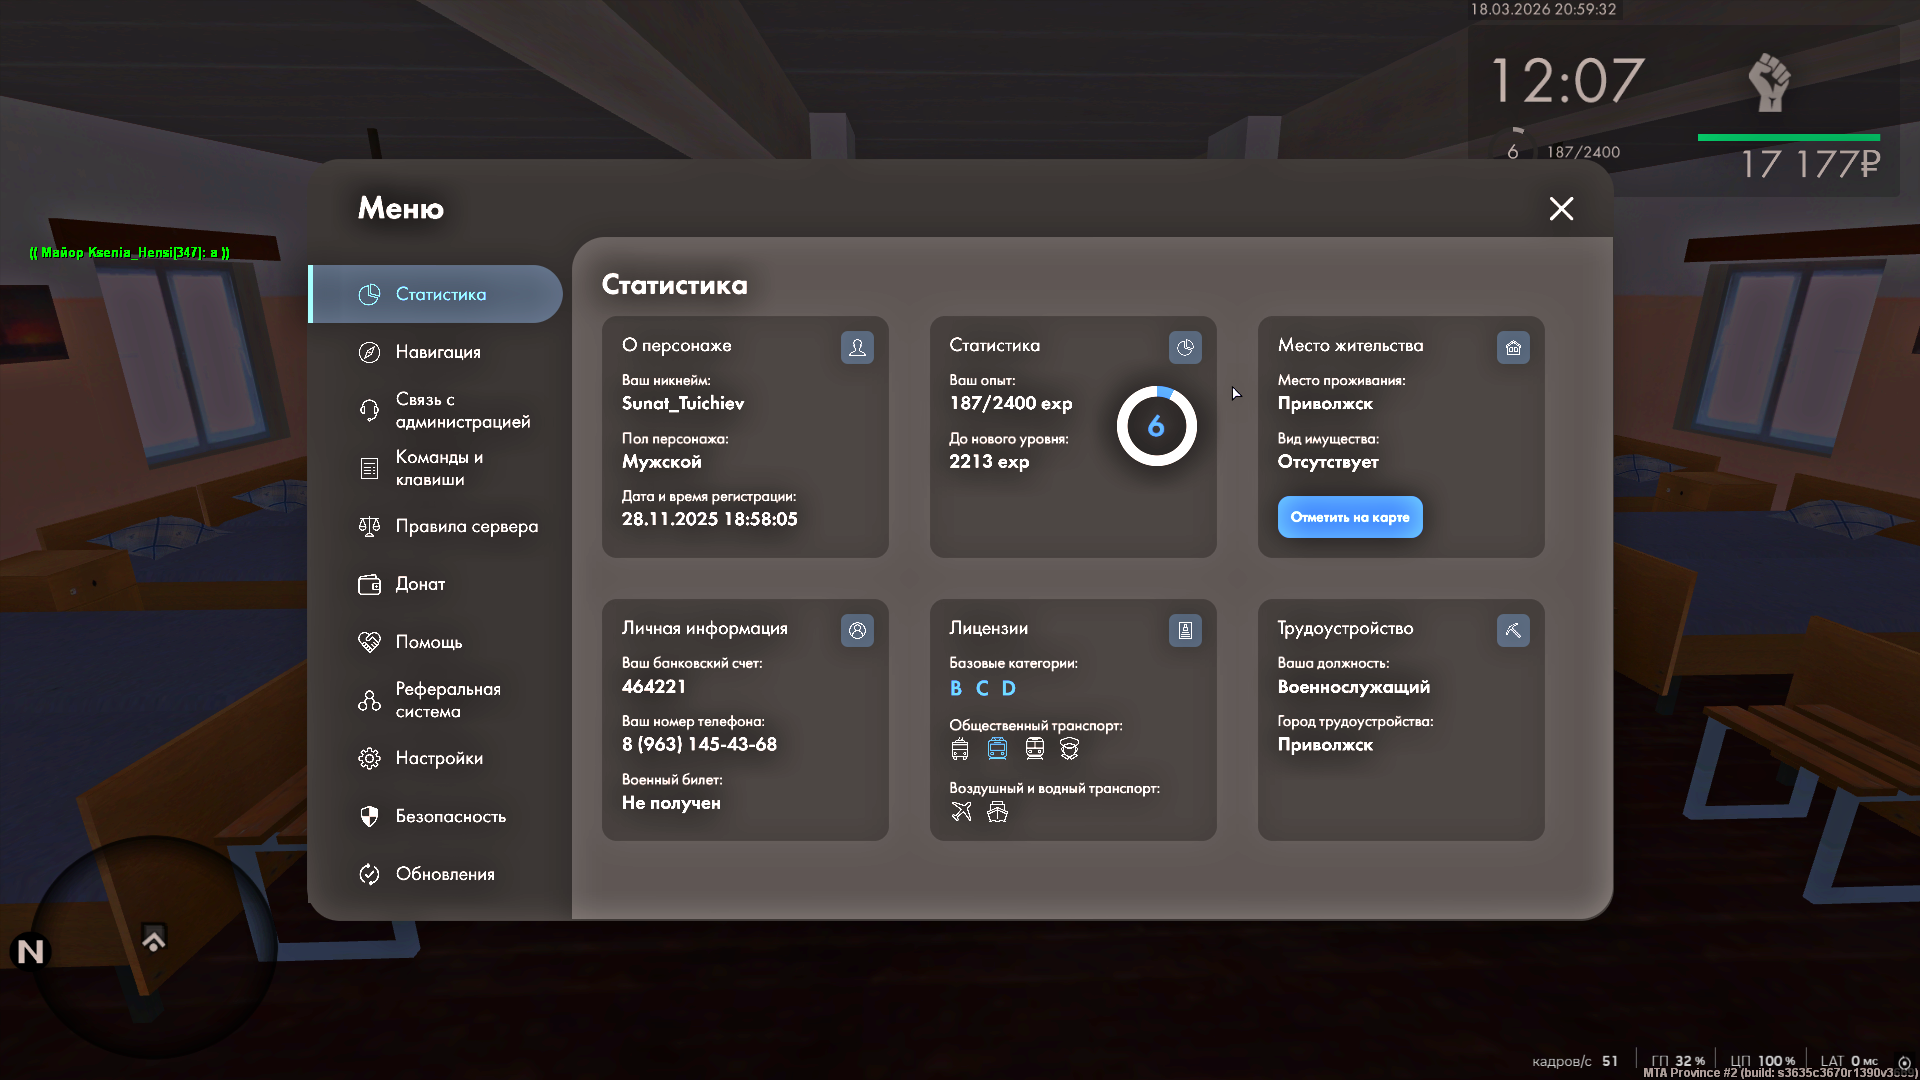Click the profile icon in Личная информация card

(x=857, y=630)
